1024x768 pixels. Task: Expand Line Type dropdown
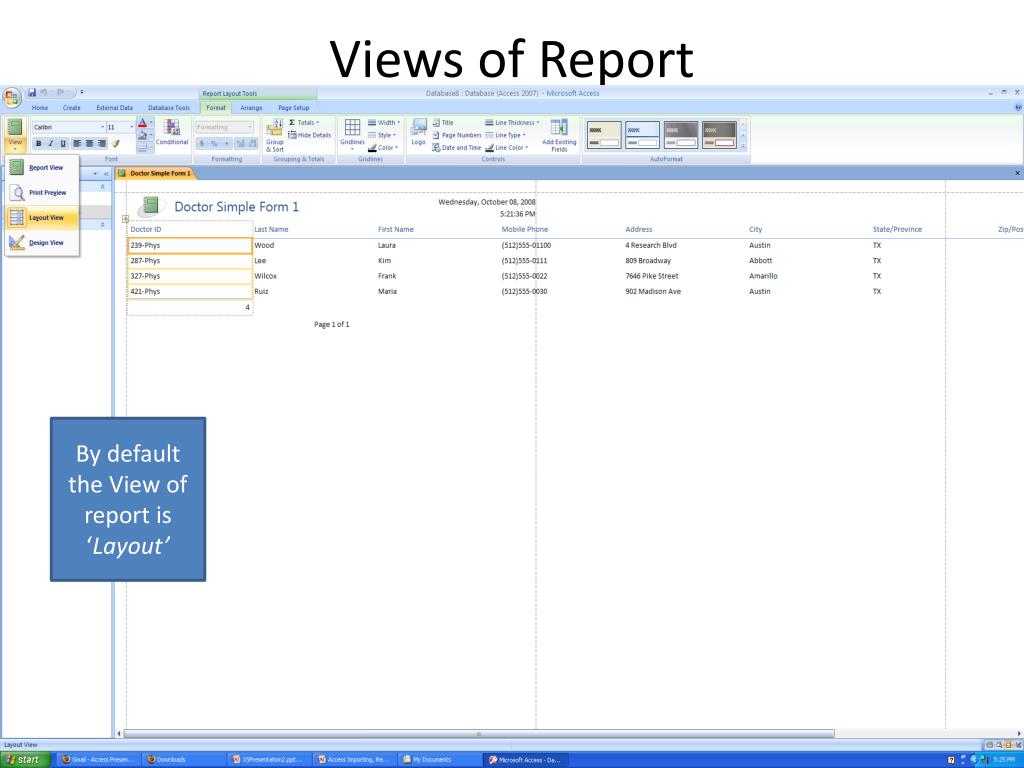505,135
